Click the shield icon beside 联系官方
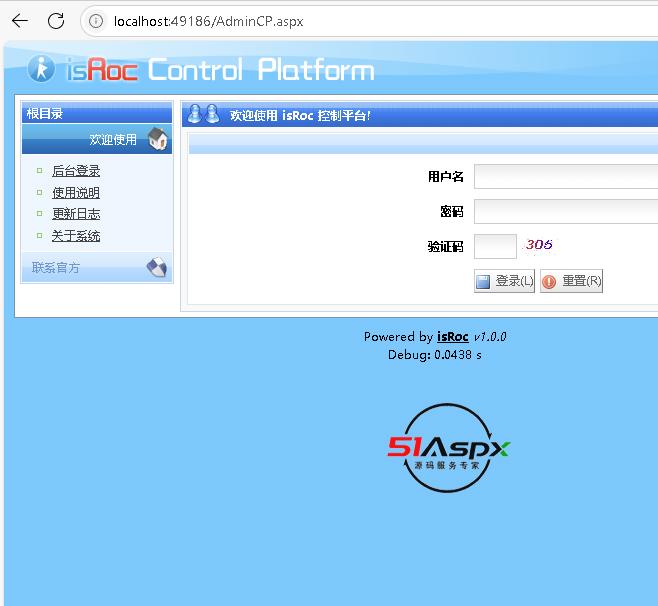Viewport: 658px width, 606px height. tap(157, 267)
